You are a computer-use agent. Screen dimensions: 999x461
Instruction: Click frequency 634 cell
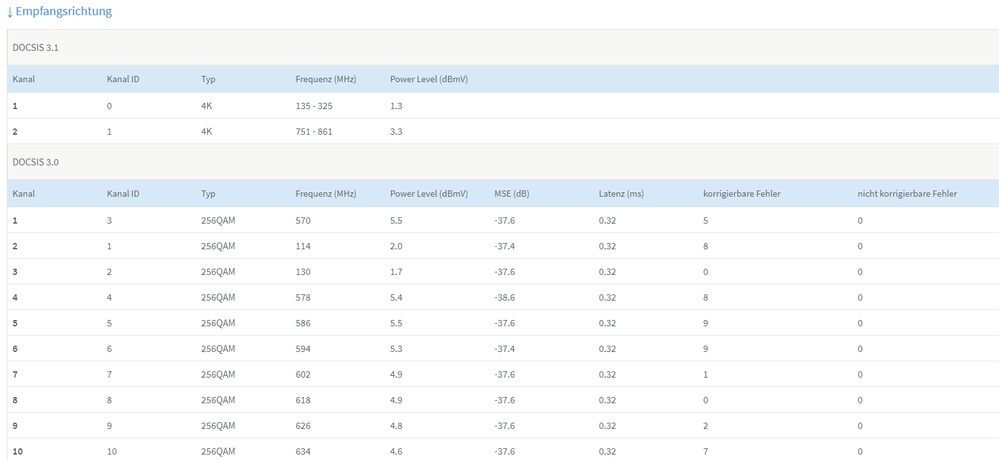303,451
